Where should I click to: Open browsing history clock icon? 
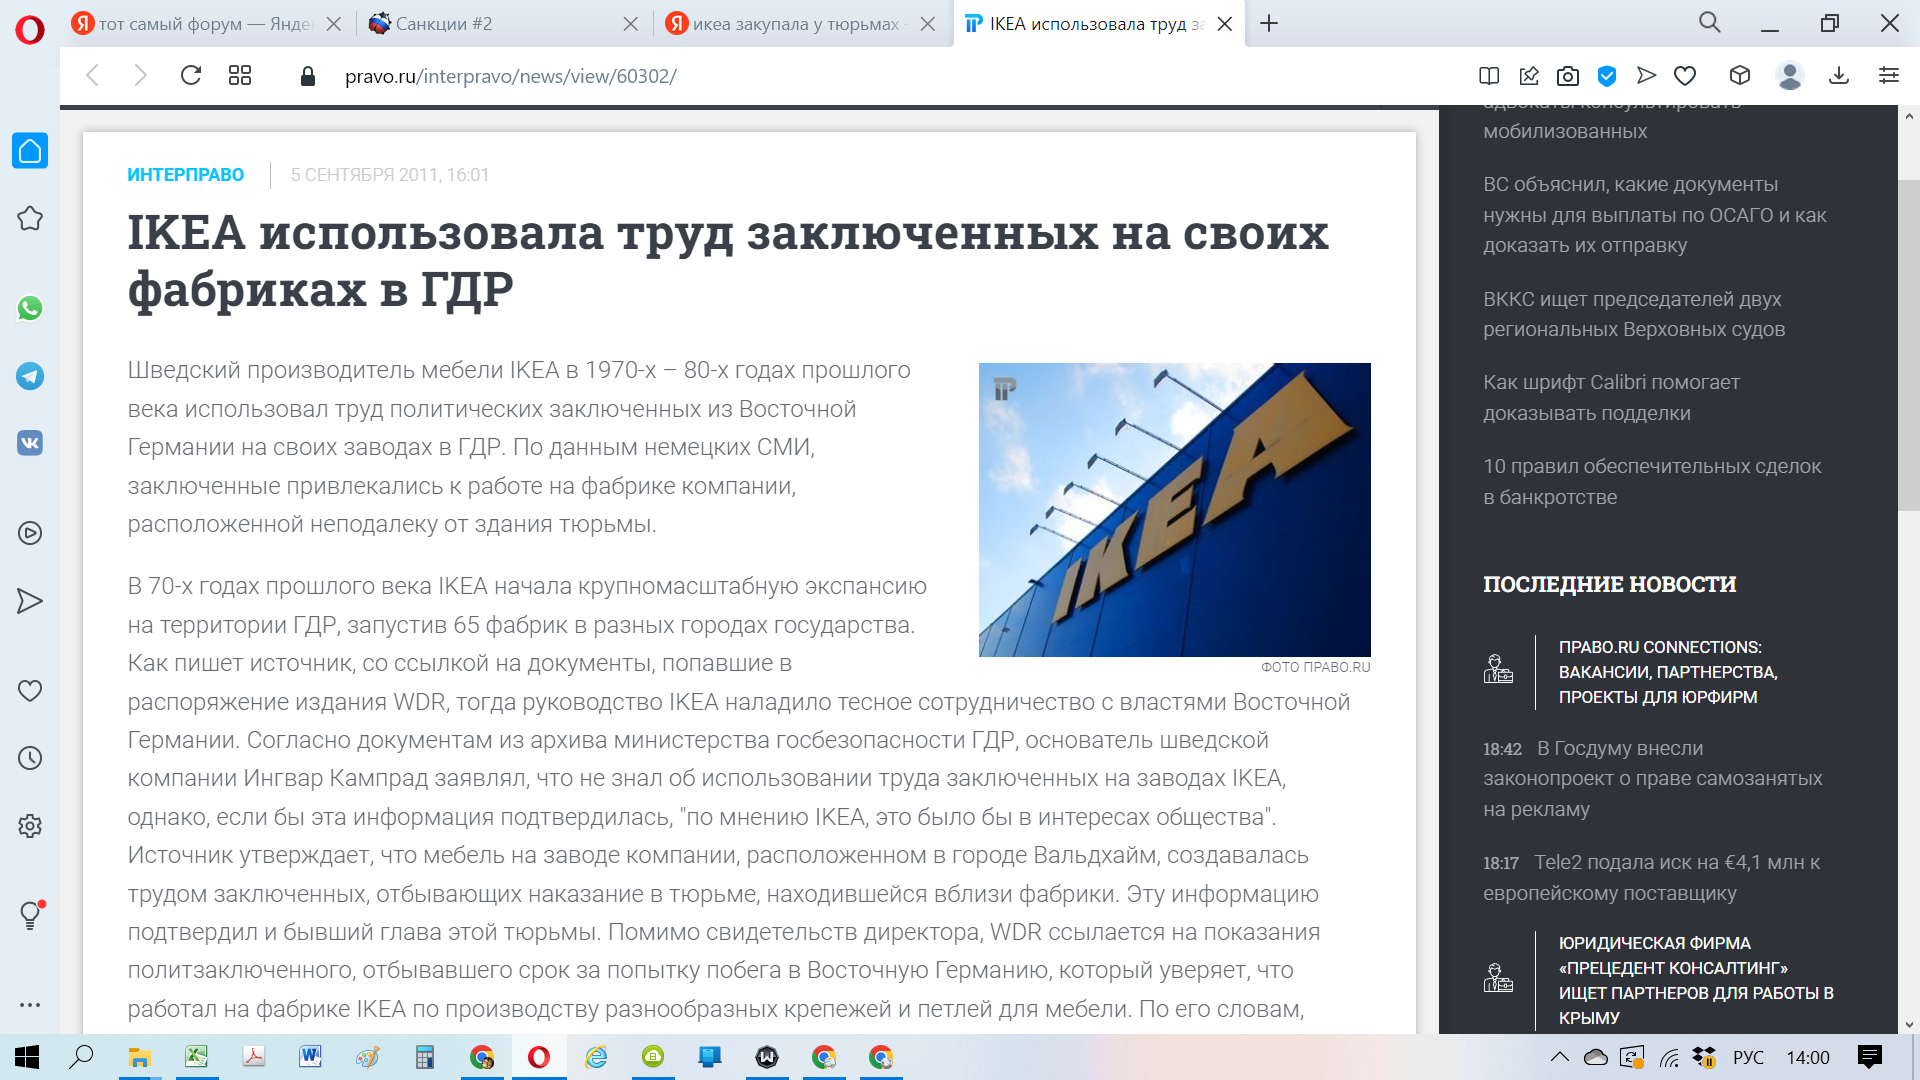click(30, 758)
